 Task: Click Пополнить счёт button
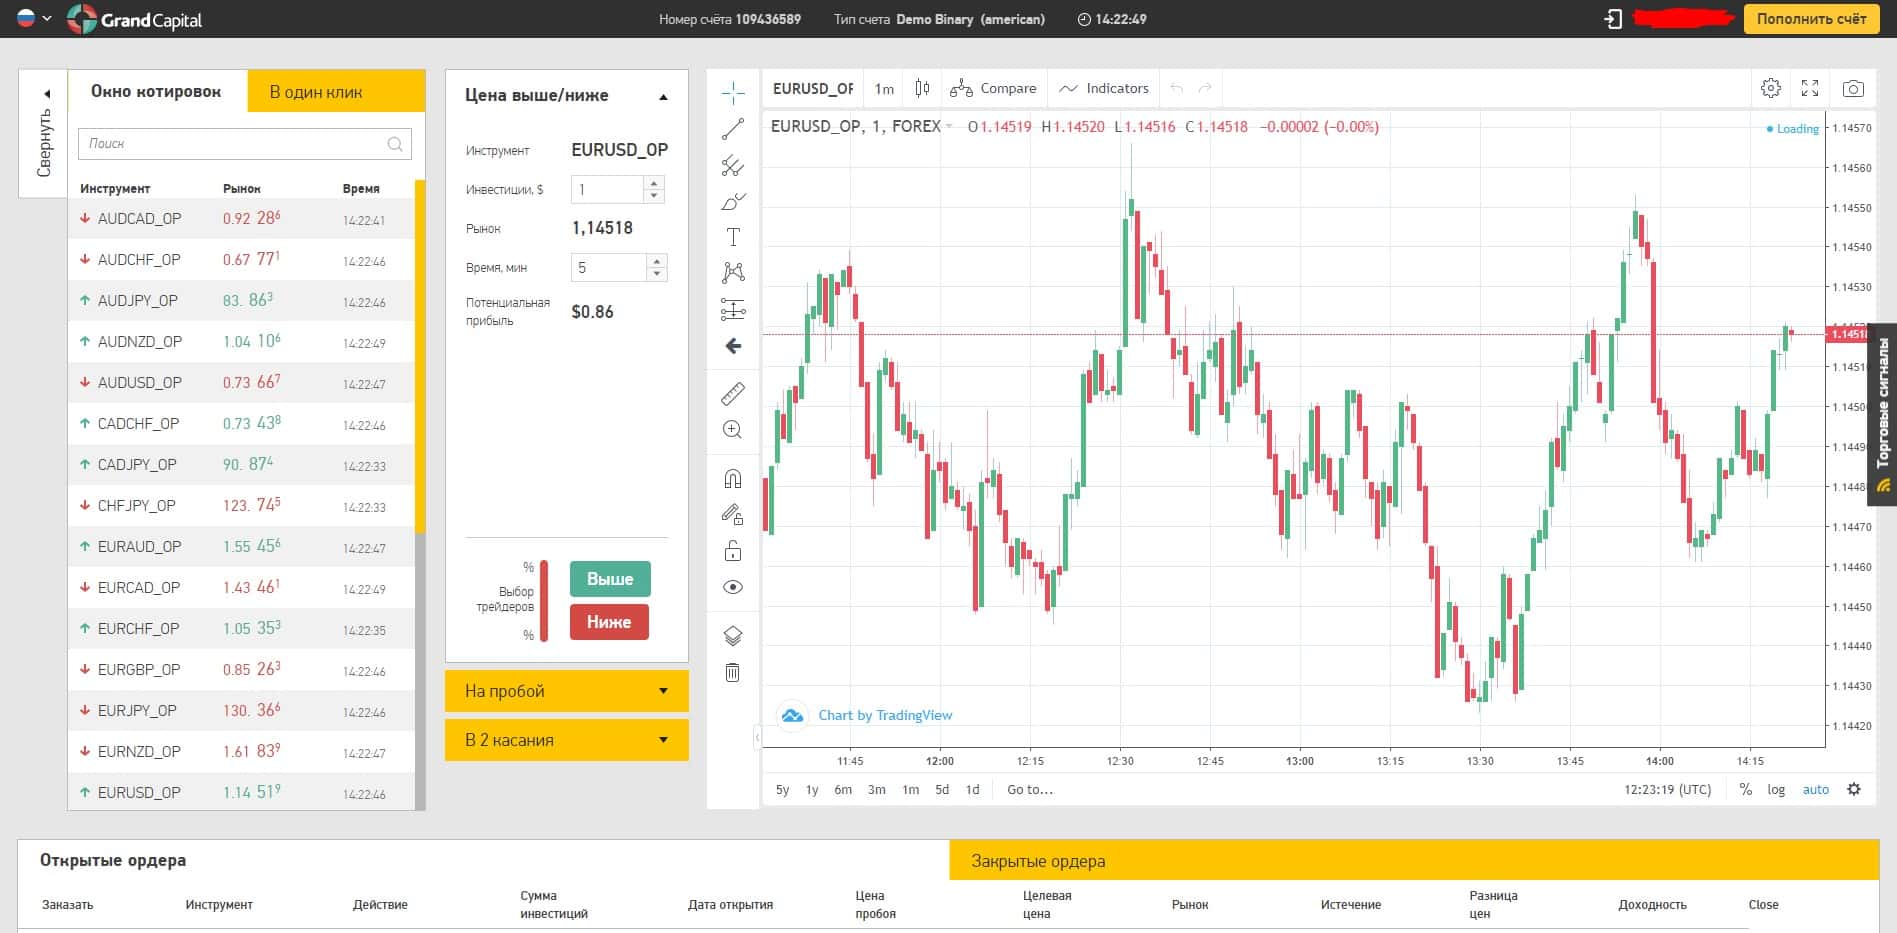pos(1811,19)
